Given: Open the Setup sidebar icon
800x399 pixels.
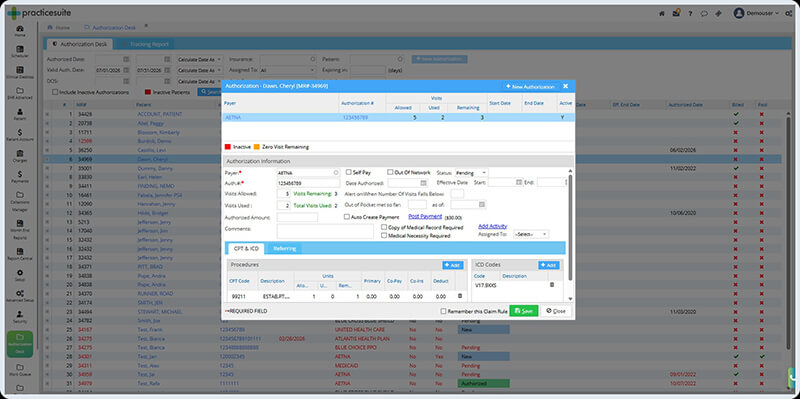Looking at the screenshot, I should [x=19, y=275].
